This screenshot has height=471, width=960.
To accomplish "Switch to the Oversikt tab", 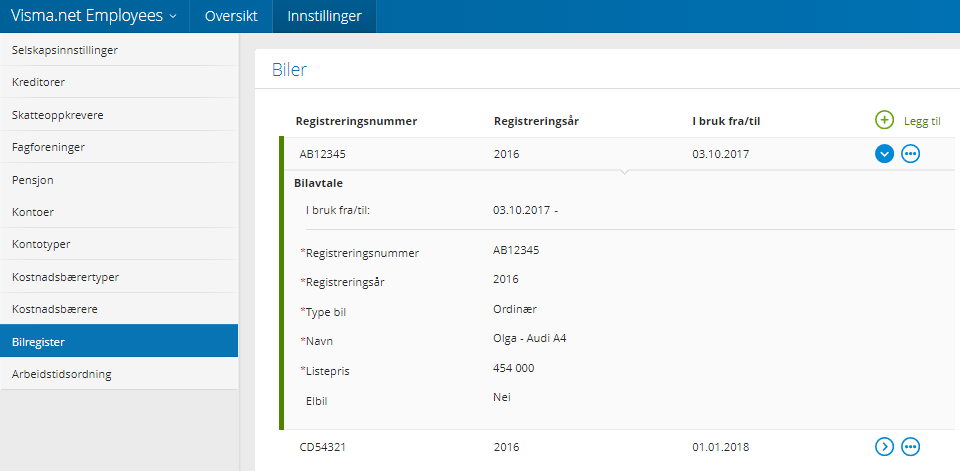I will pyautogui.click(x=231, y=16).
